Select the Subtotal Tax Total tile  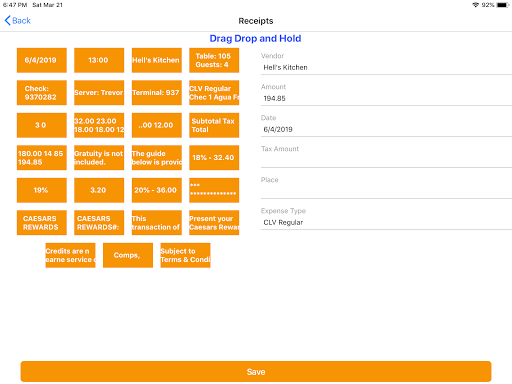point(214,125)
